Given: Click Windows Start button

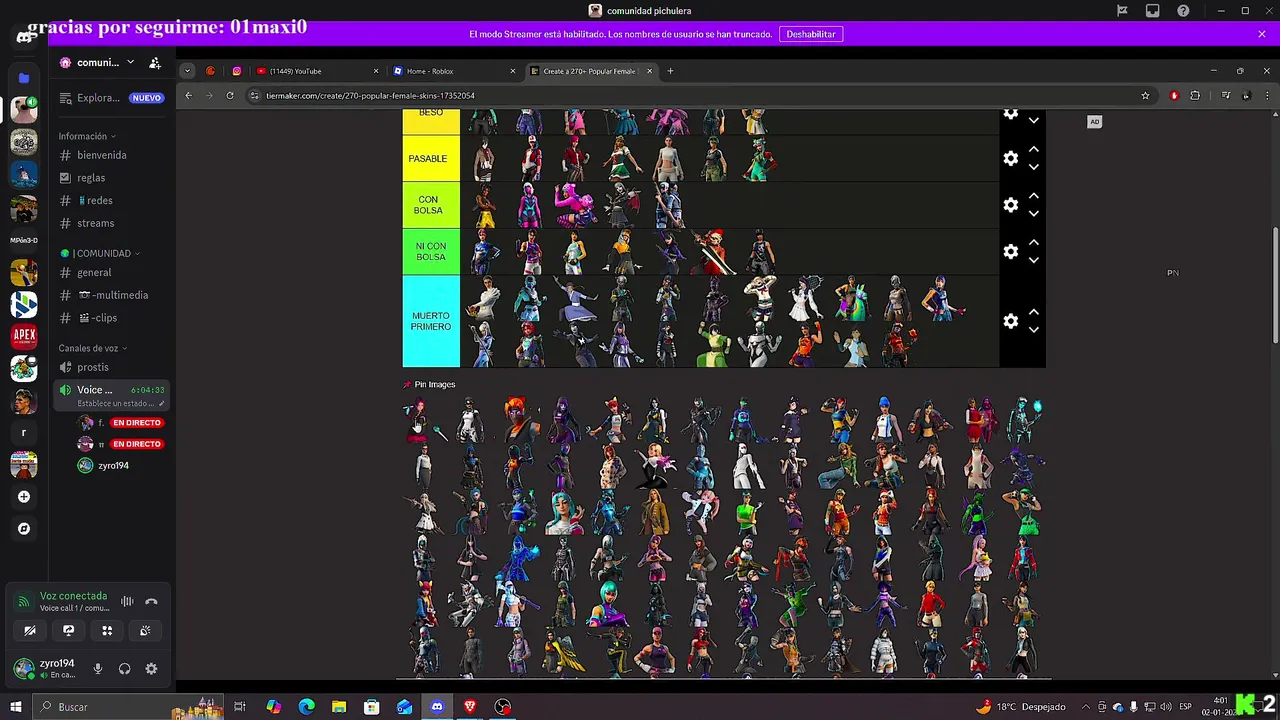Looking at the screenshot, I should (15, 707).
